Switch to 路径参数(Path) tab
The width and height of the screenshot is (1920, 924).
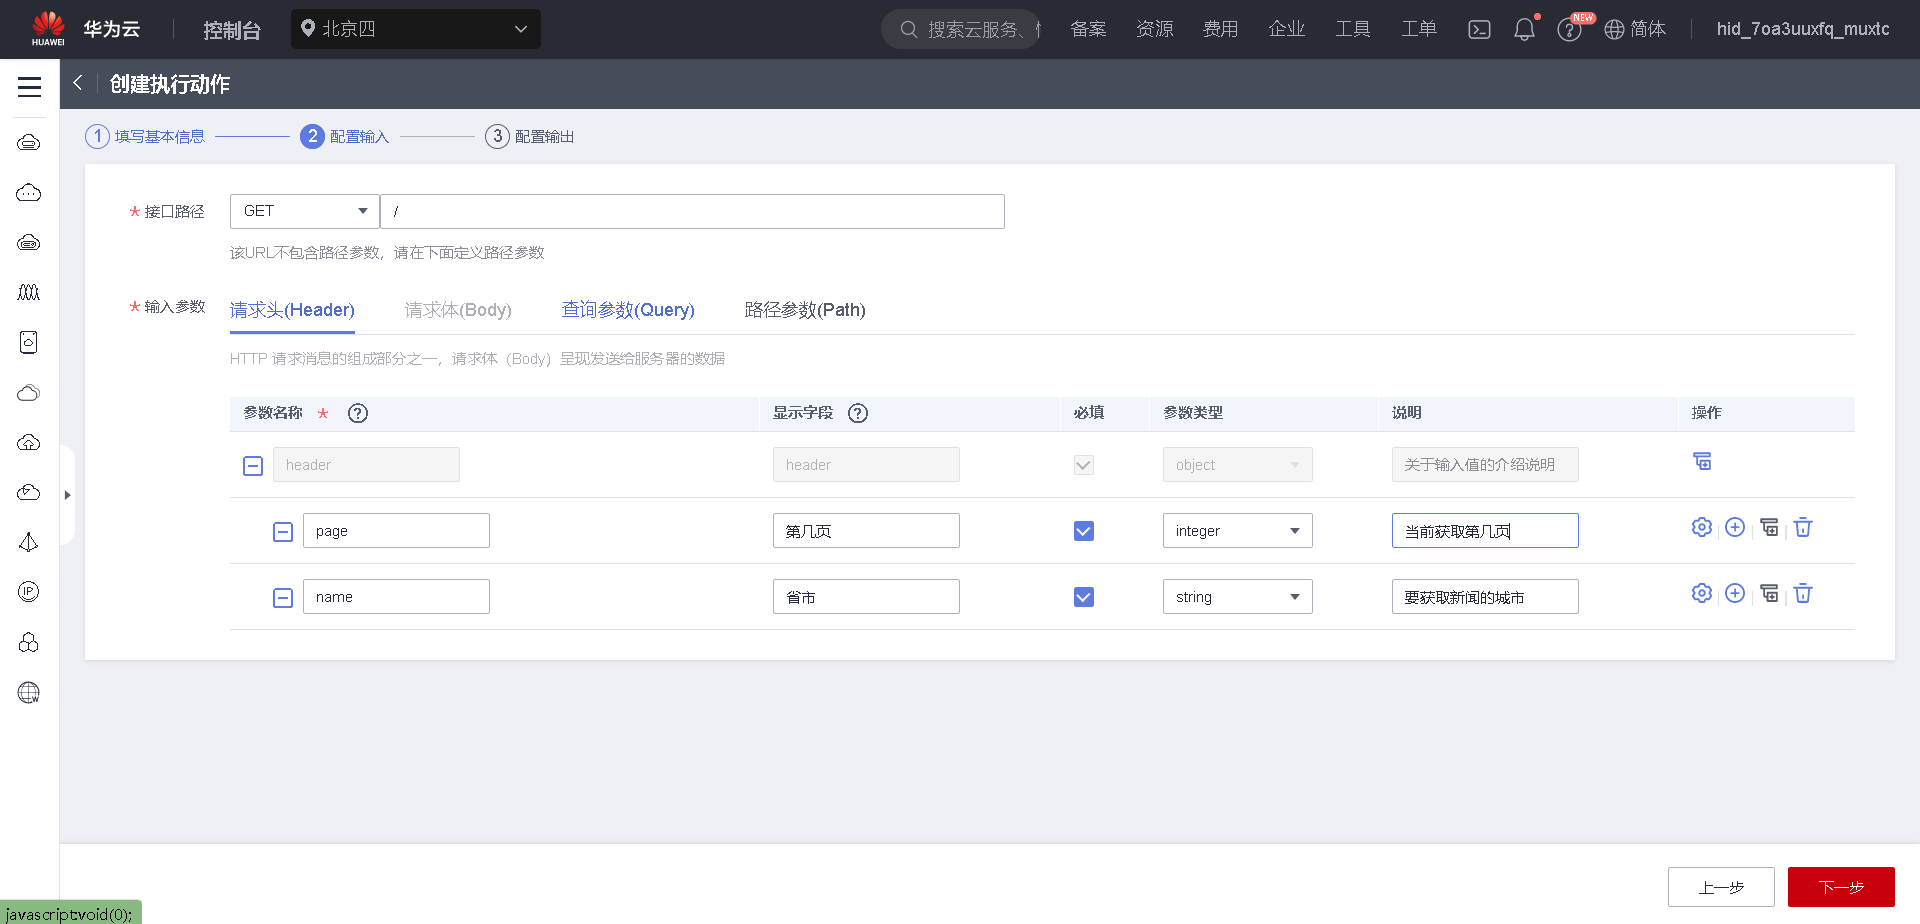pos(805,310)
